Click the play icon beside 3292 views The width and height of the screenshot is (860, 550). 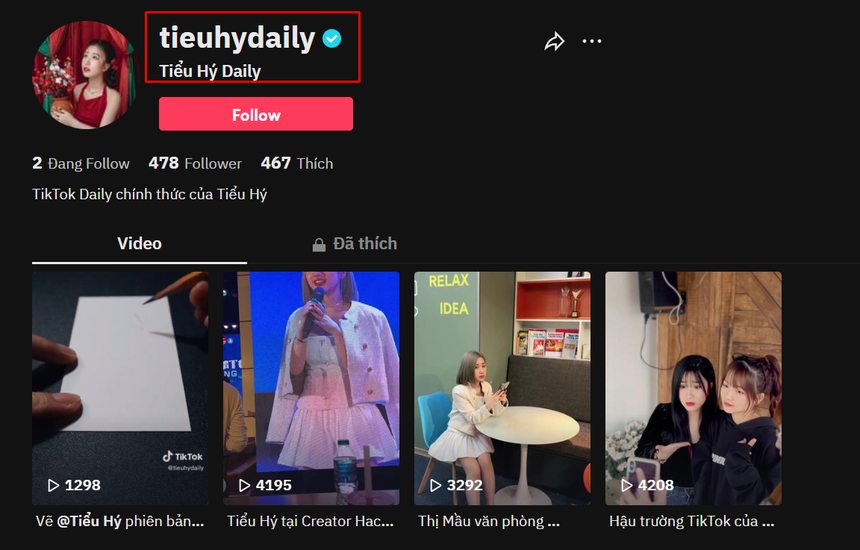pyautogui.click(x=435, y=485)
